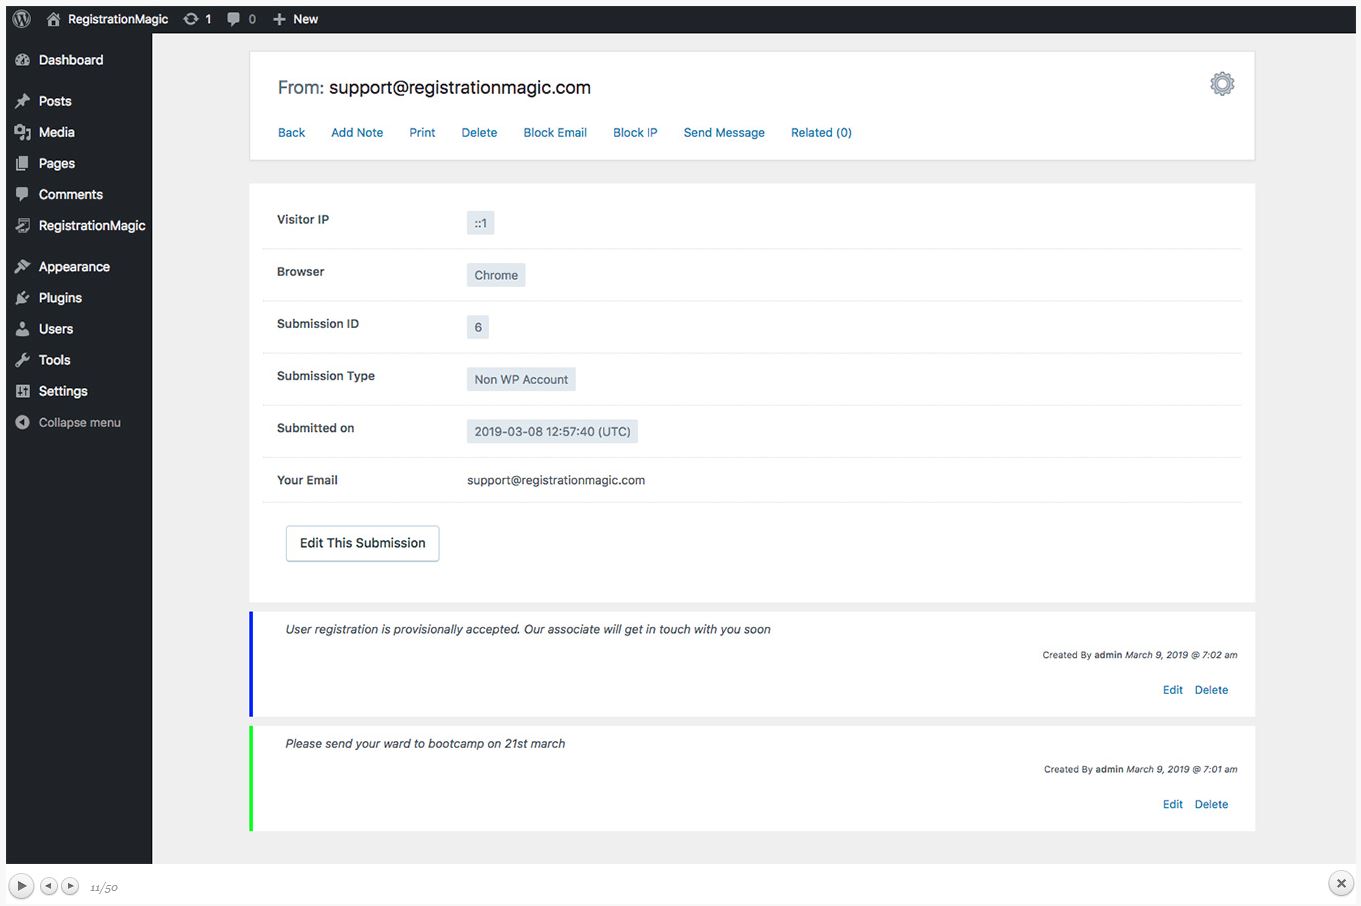The height and width of the screenshot is (906, 1361).
Task: Open the New content menu
Action: 295,19
